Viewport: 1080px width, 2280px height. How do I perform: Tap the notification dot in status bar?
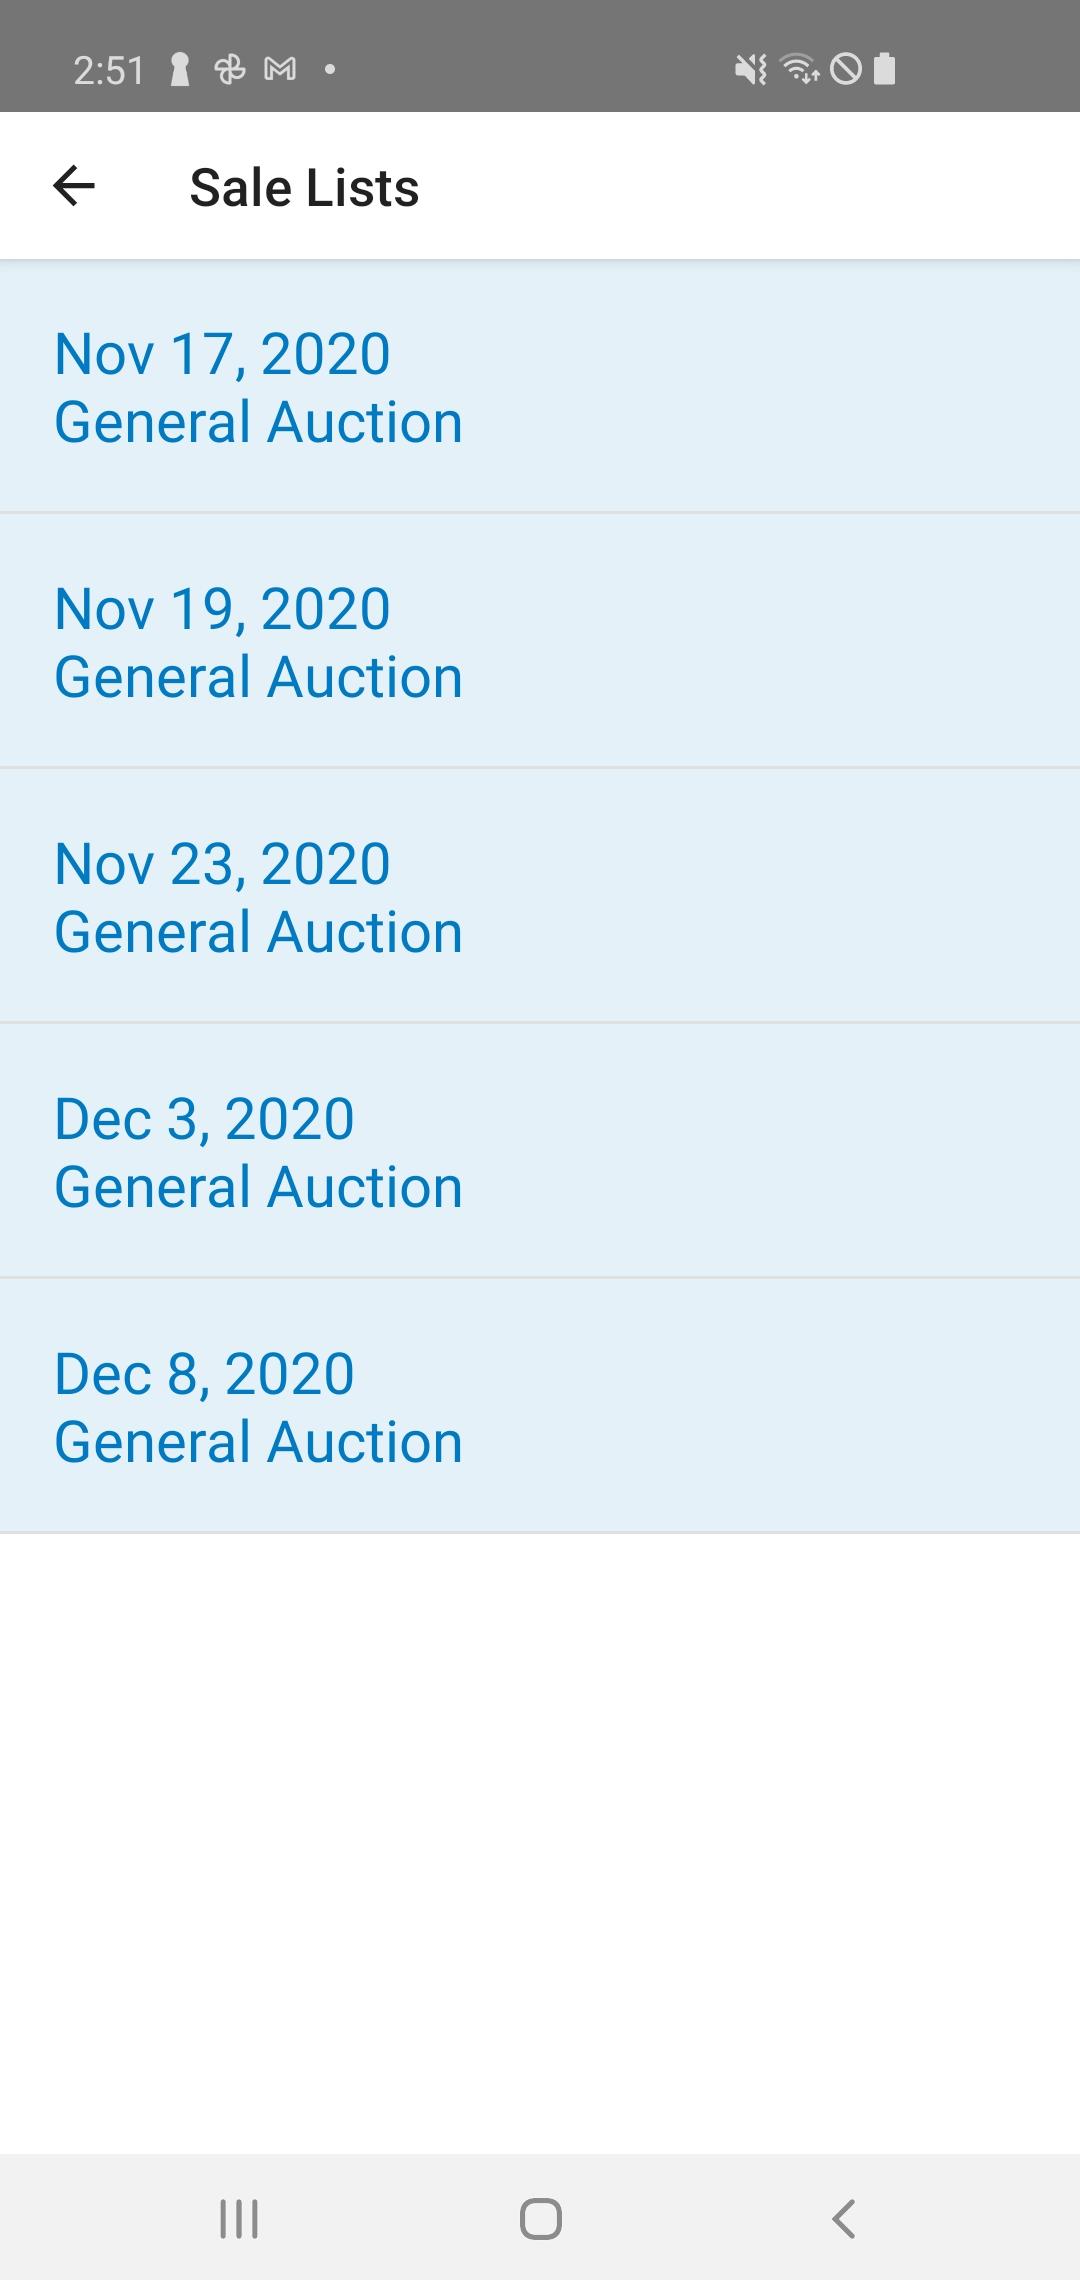[x=330, y=69]
